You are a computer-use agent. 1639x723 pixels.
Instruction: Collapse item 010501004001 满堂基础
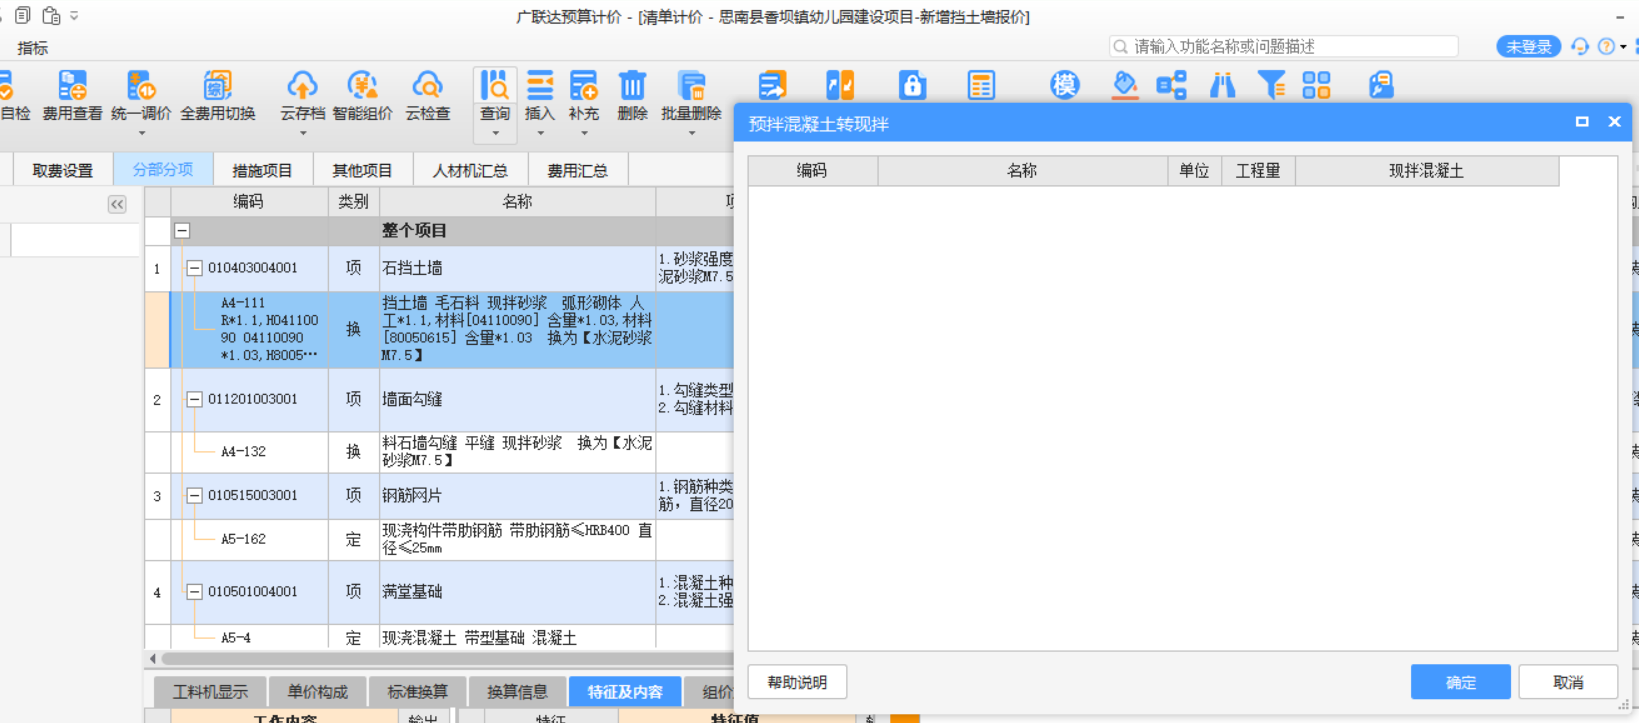tap(195, 592)
